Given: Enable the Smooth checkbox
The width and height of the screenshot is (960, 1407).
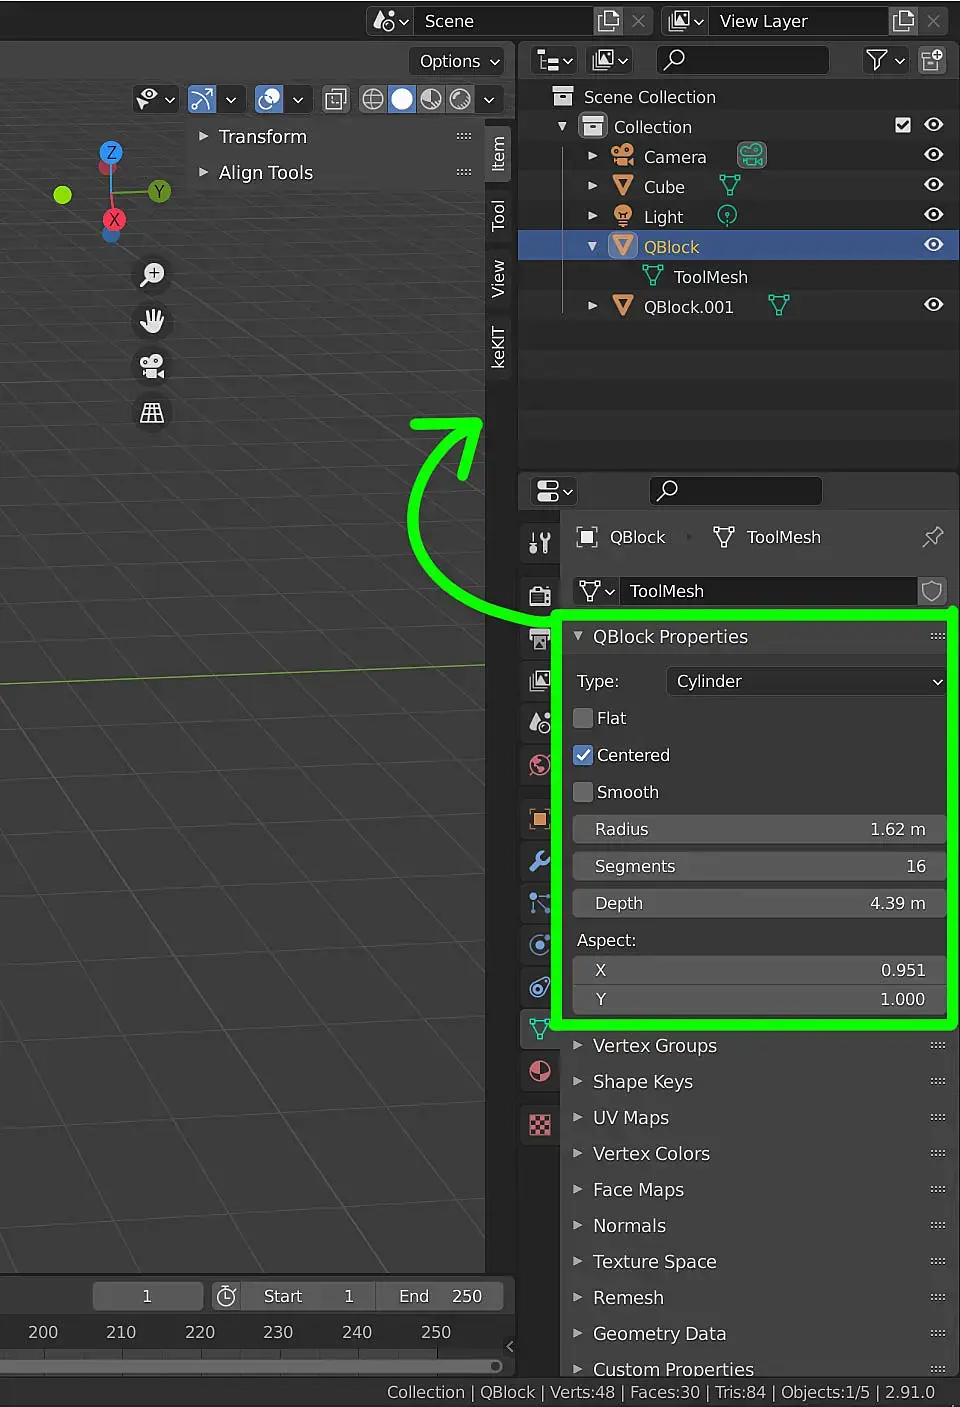Looking at the screenshot, I should 583,792.
